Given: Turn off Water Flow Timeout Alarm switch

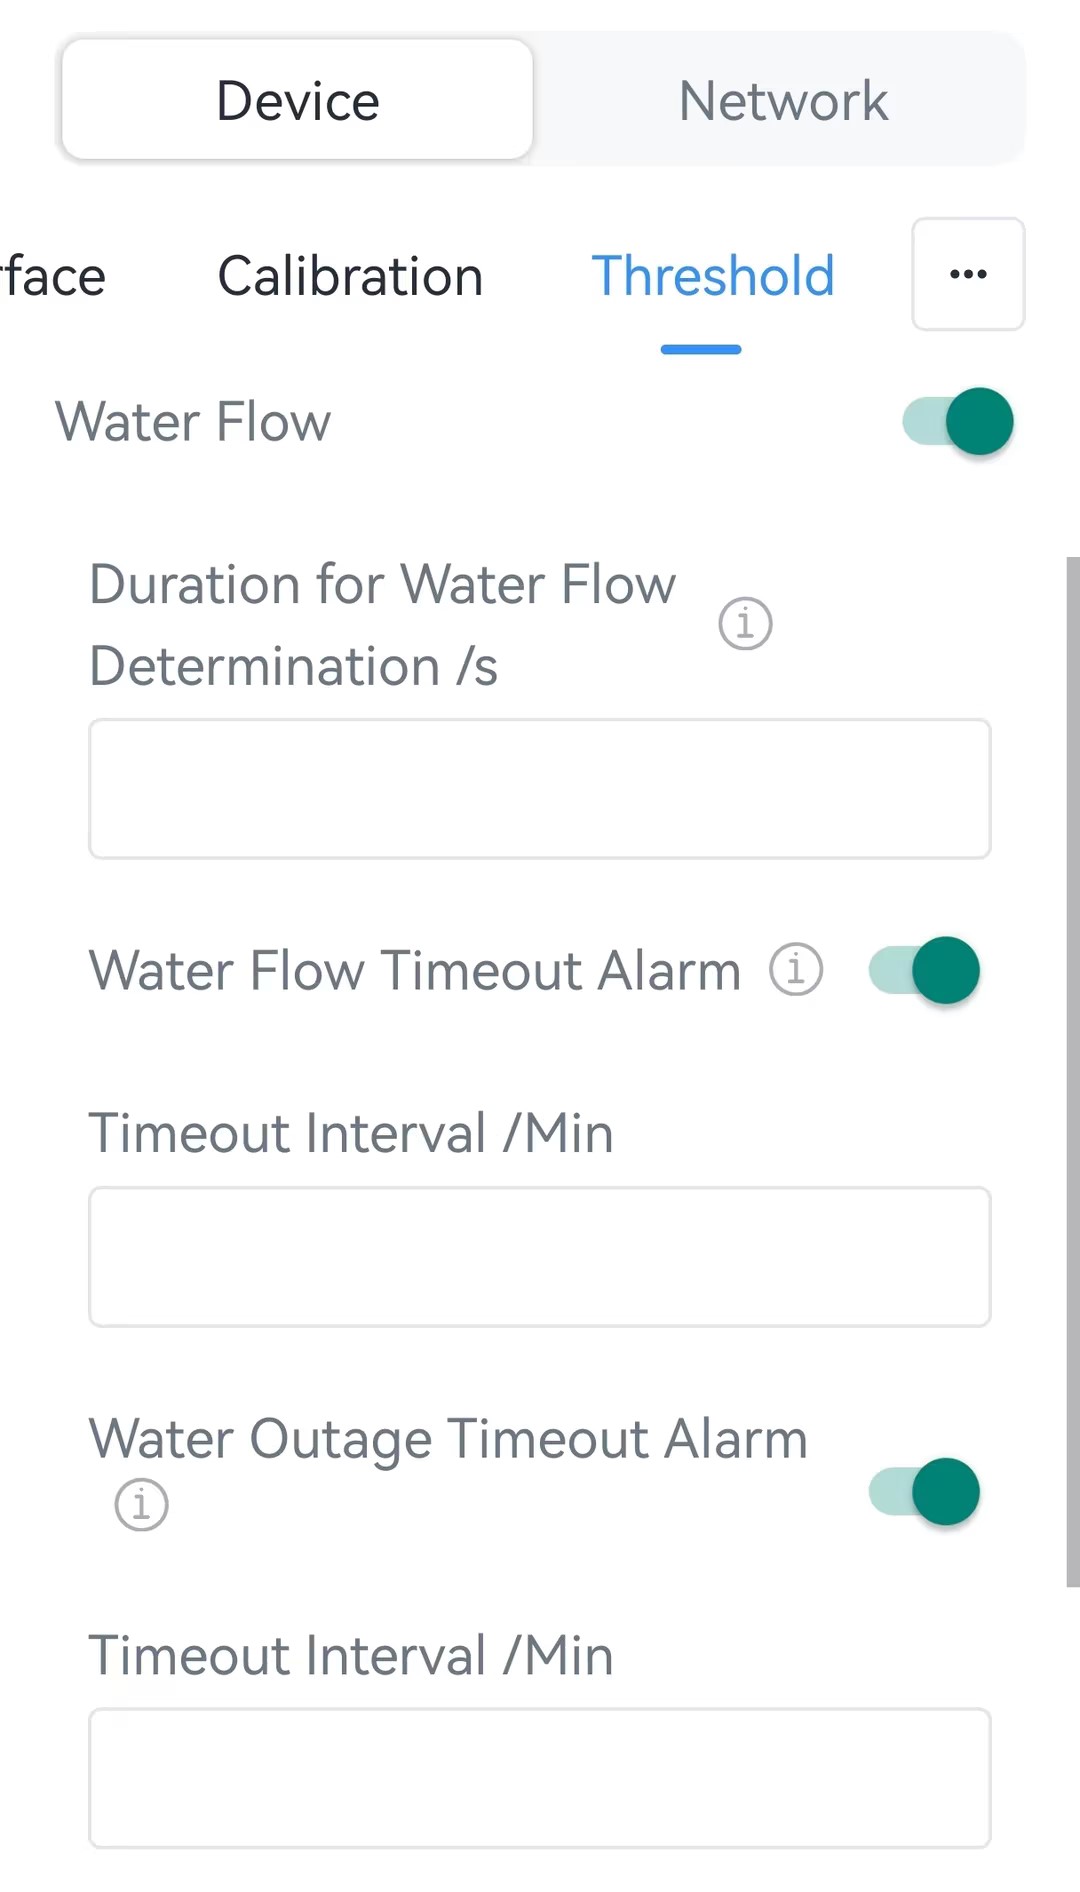Looking at the screenshot, I should 924,970.
